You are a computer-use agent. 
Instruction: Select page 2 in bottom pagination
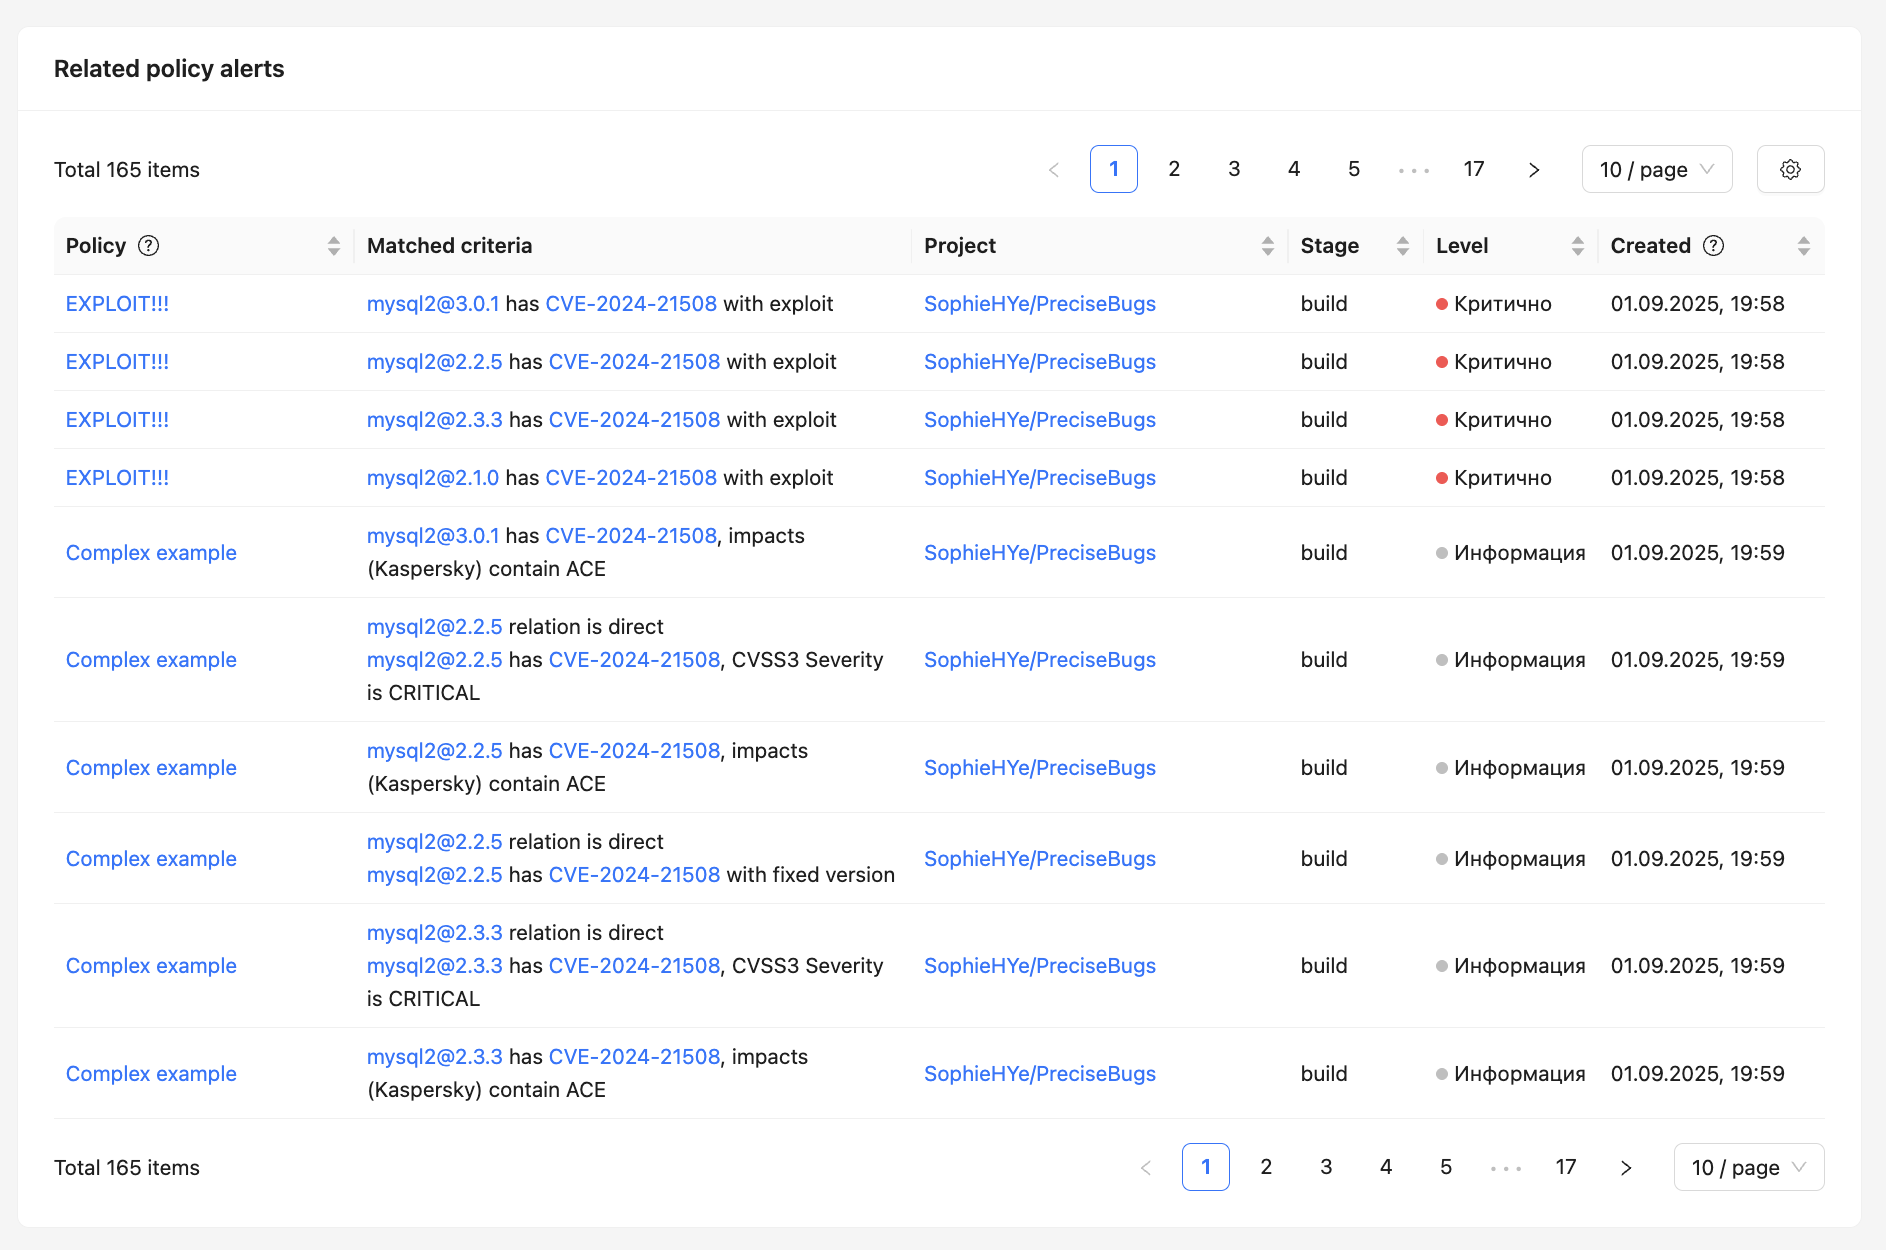click(1265, 1167)
